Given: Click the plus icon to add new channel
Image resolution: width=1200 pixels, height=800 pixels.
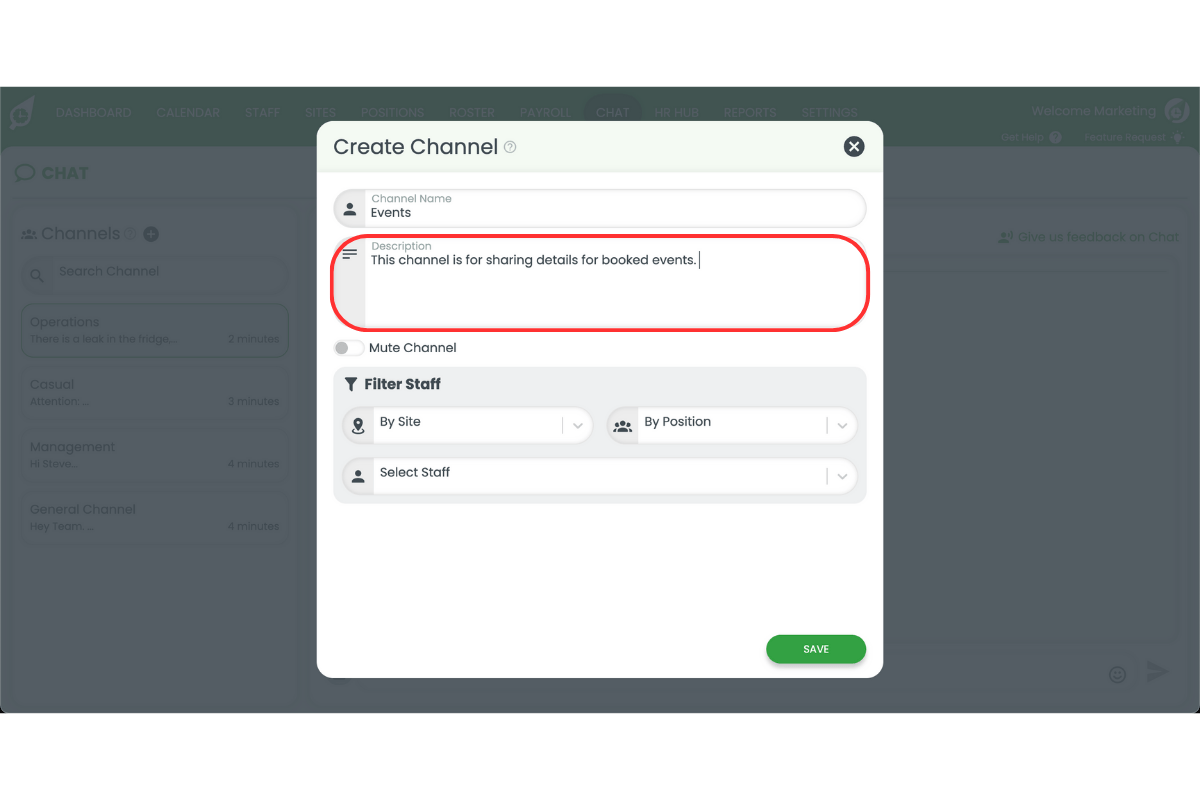Looking at the screenshot, I should 151,233.
